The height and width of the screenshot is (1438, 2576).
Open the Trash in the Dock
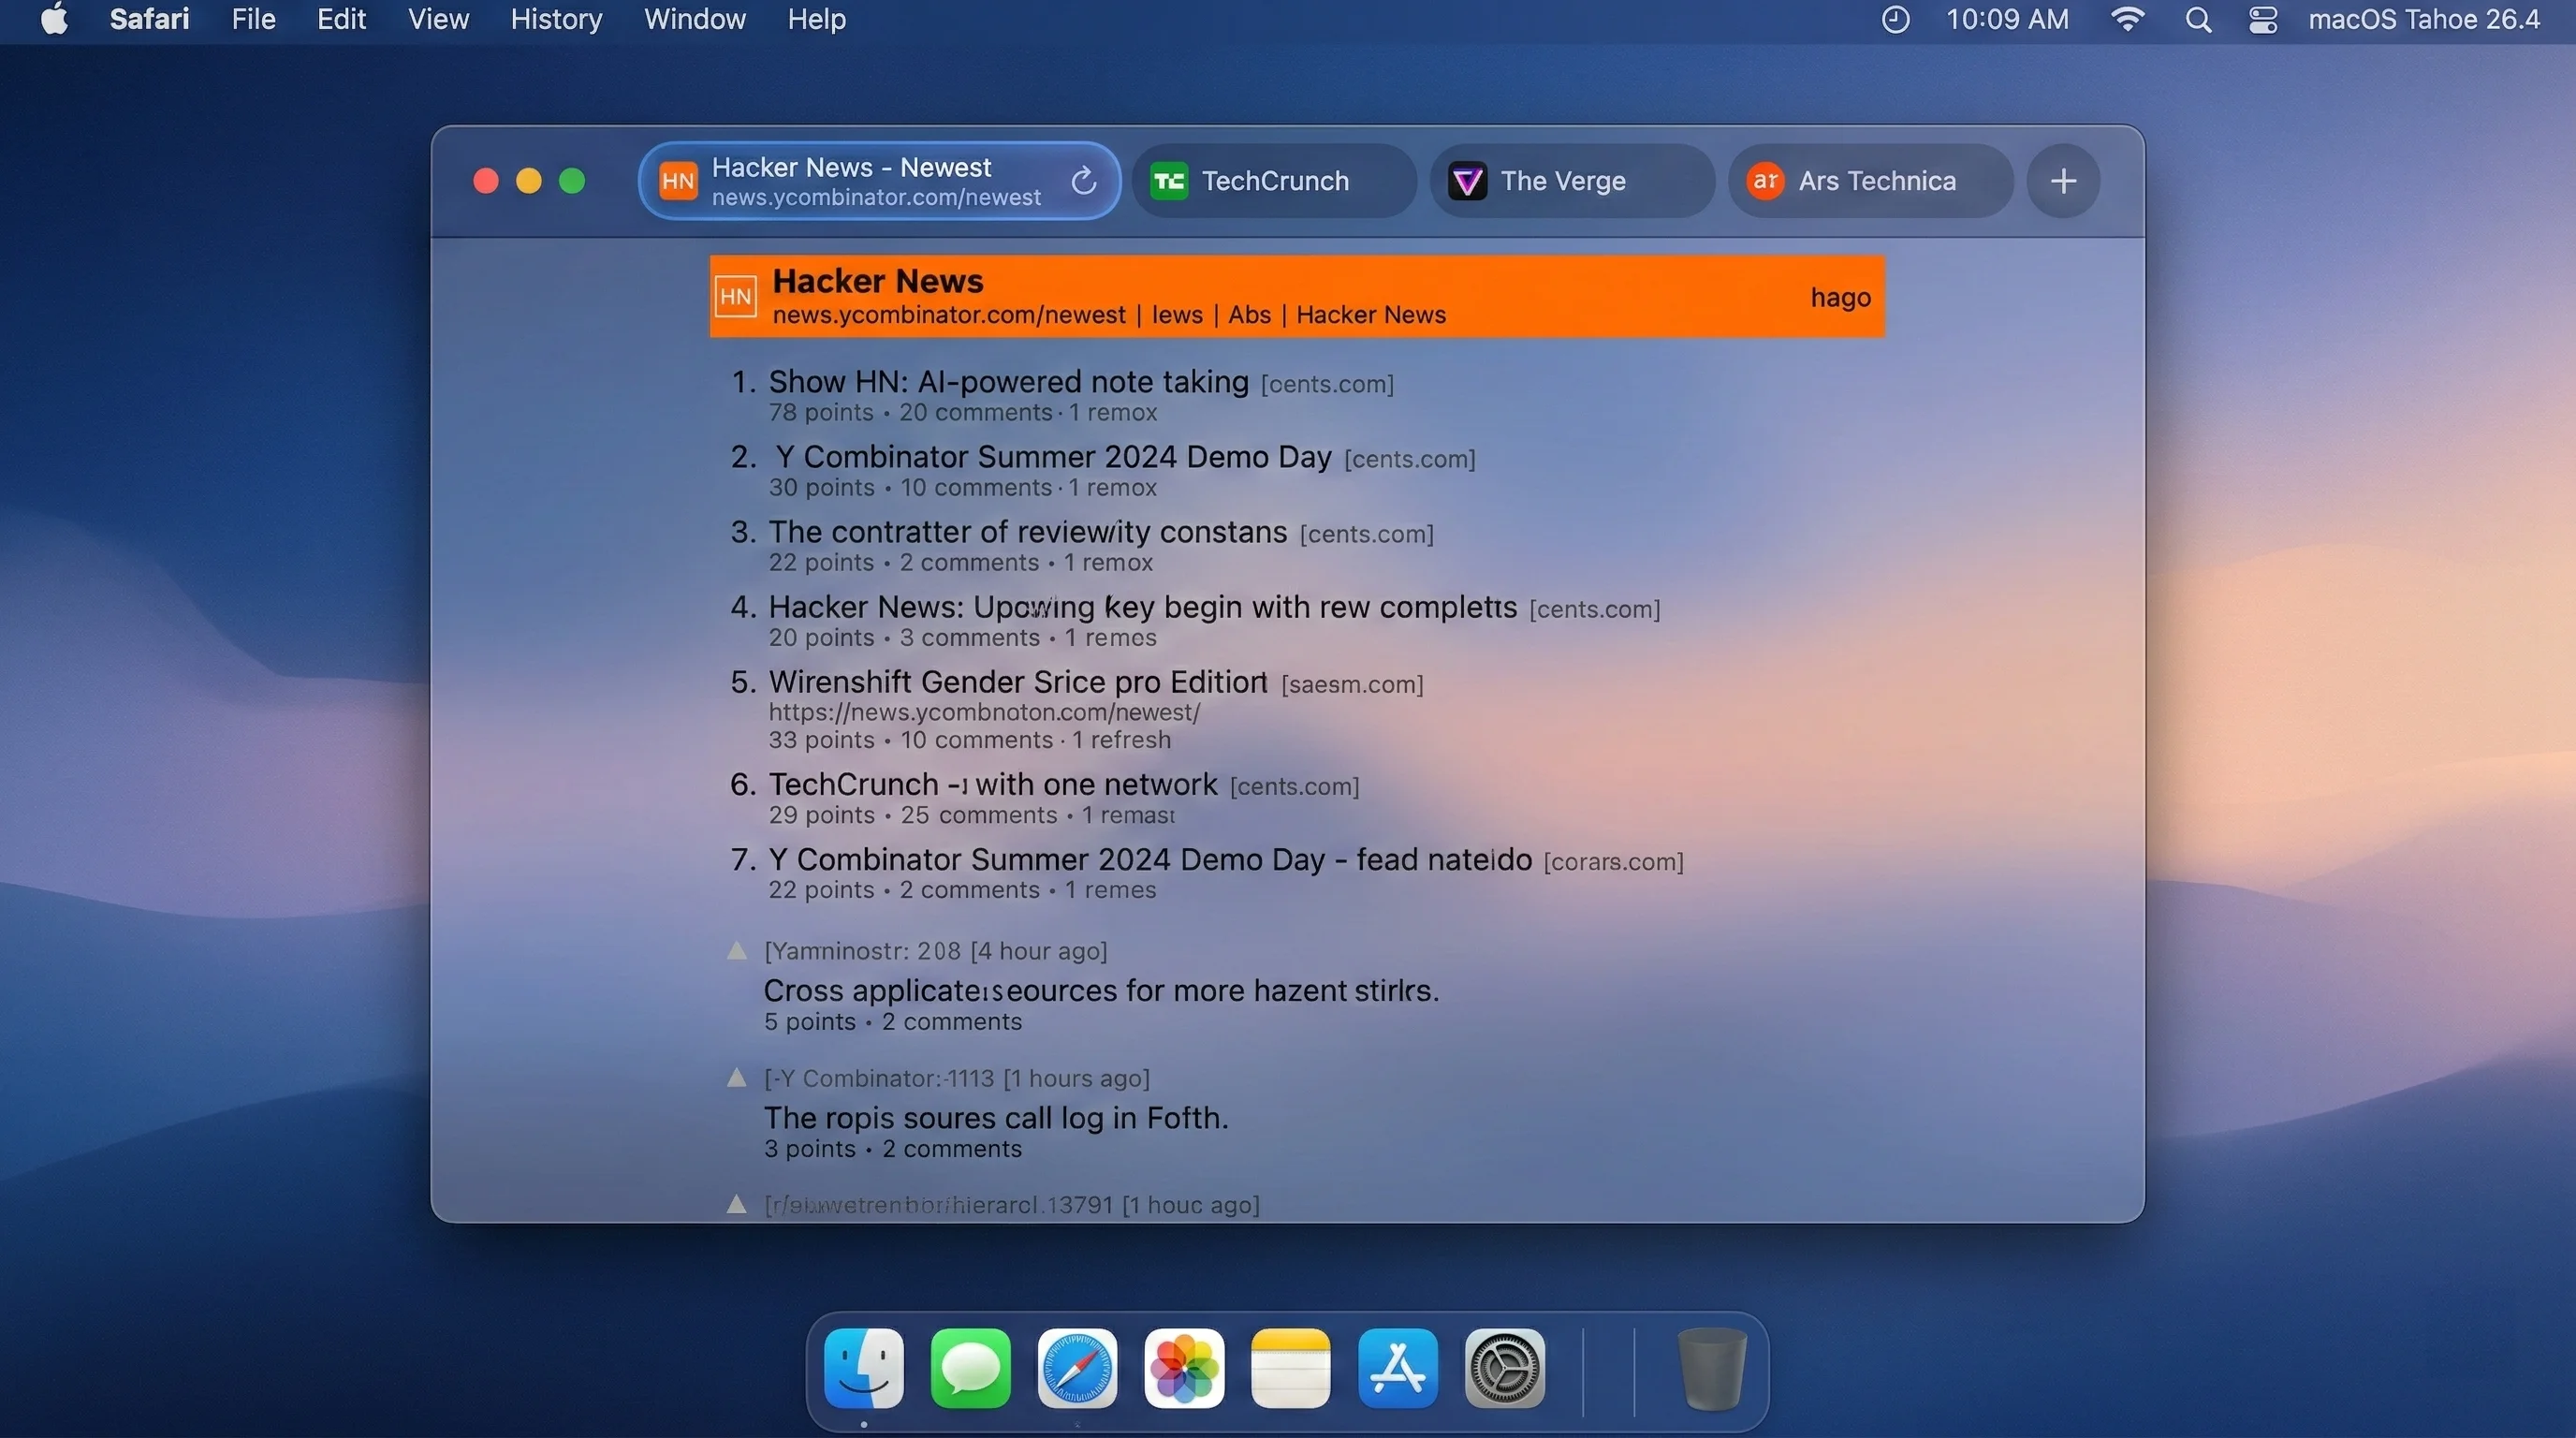(1712, 1368)
